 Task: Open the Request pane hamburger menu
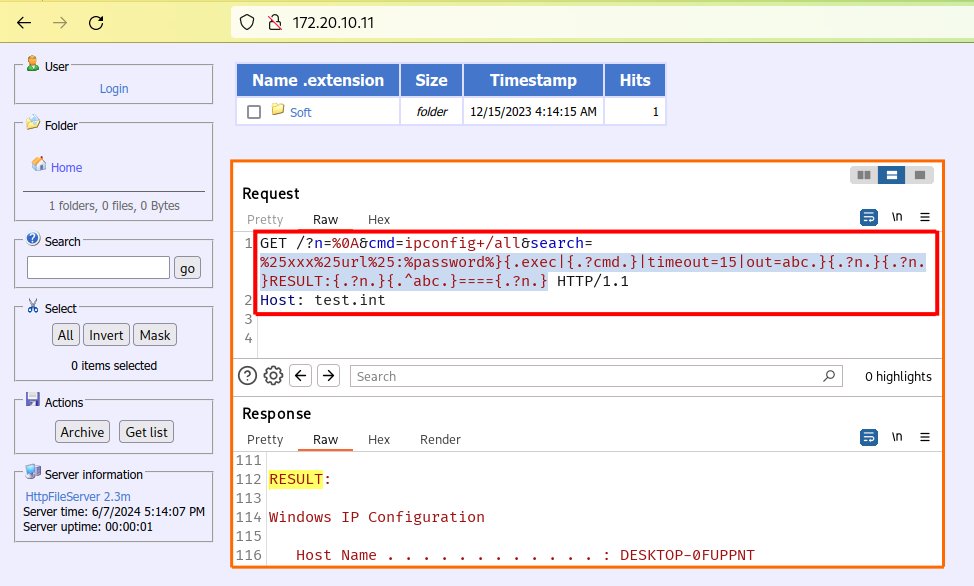[x=925, y=217]
